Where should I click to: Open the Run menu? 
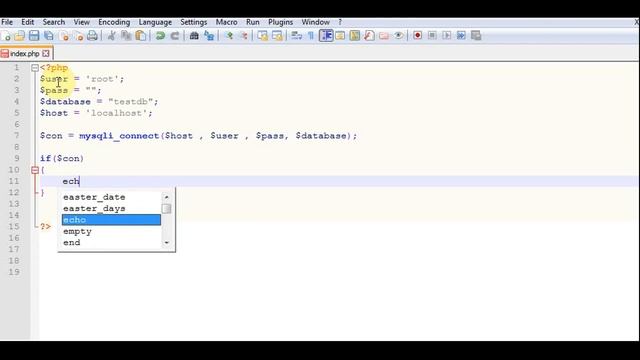pyautogui.click(x=253, y=22)
